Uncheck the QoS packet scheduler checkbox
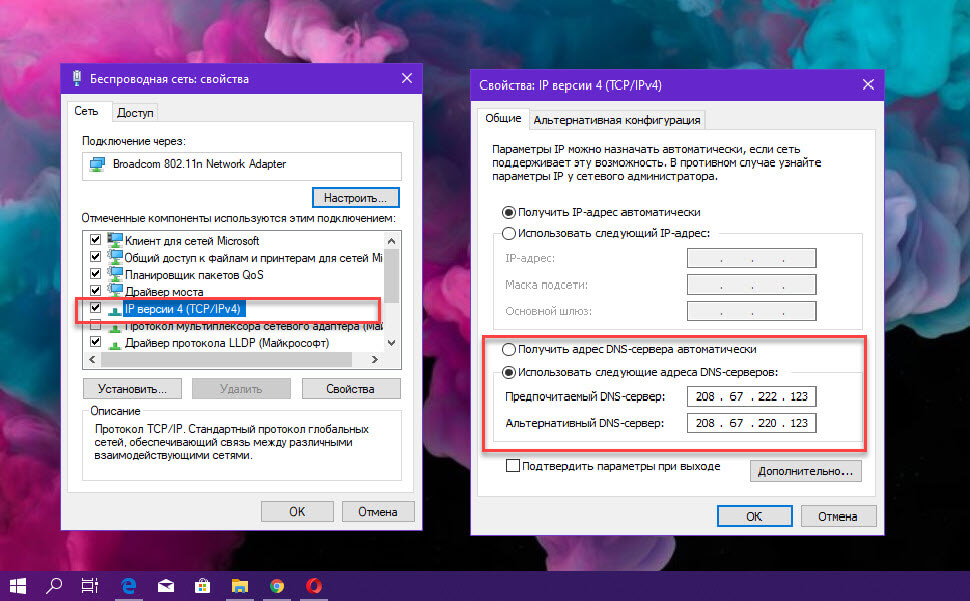Image resolution: width=970 pixels, height=601 pixels. pyautogui.click(x=95, y=273)
